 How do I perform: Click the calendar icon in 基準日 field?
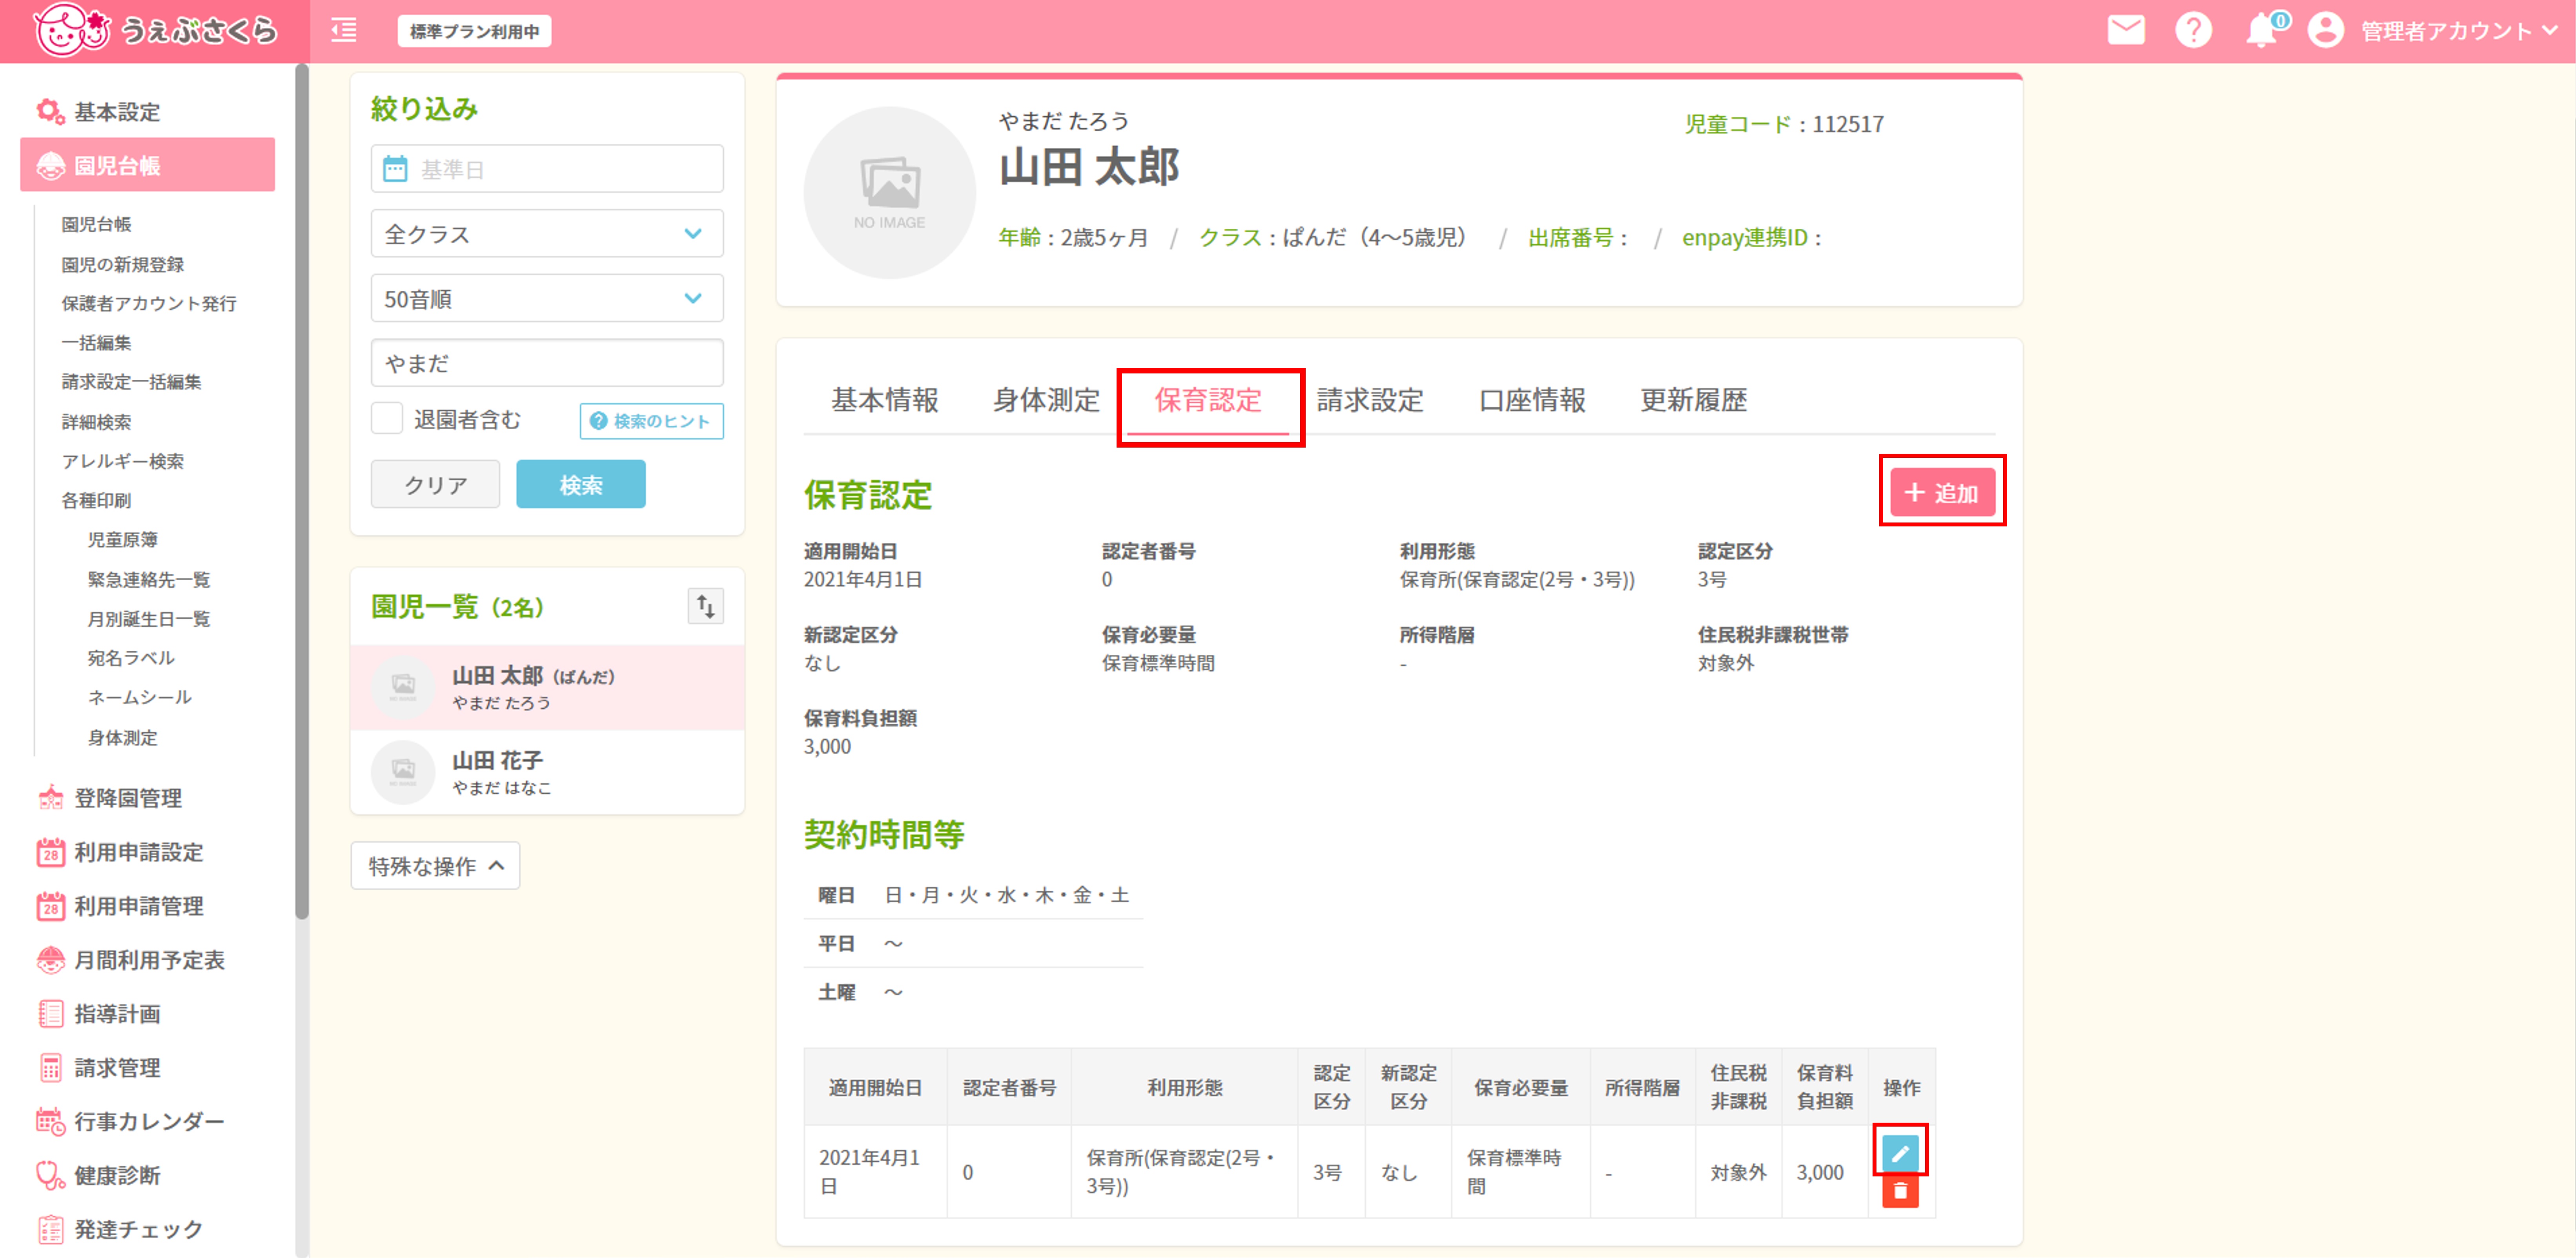[x=395, y=169]
